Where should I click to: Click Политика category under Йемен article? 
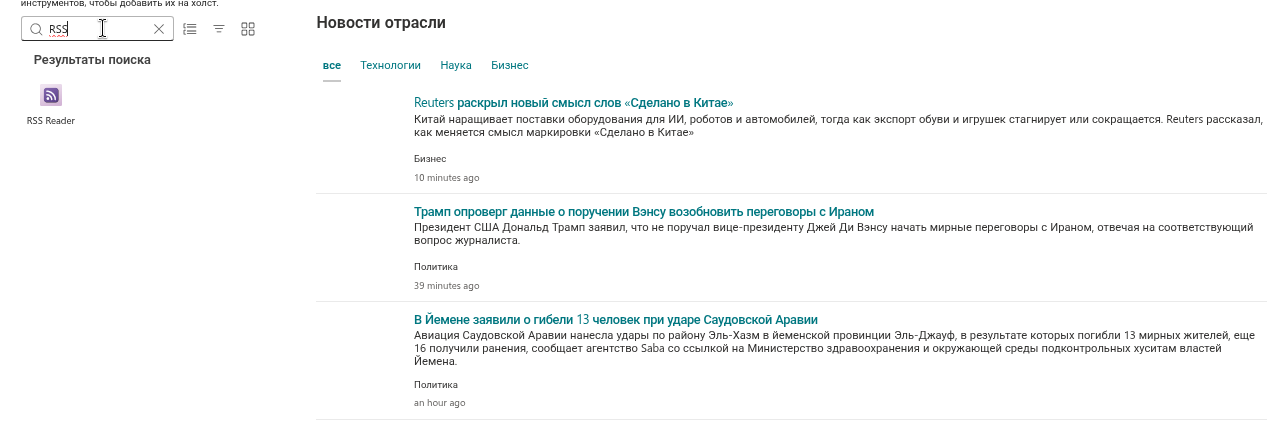(x=436, y=384)
